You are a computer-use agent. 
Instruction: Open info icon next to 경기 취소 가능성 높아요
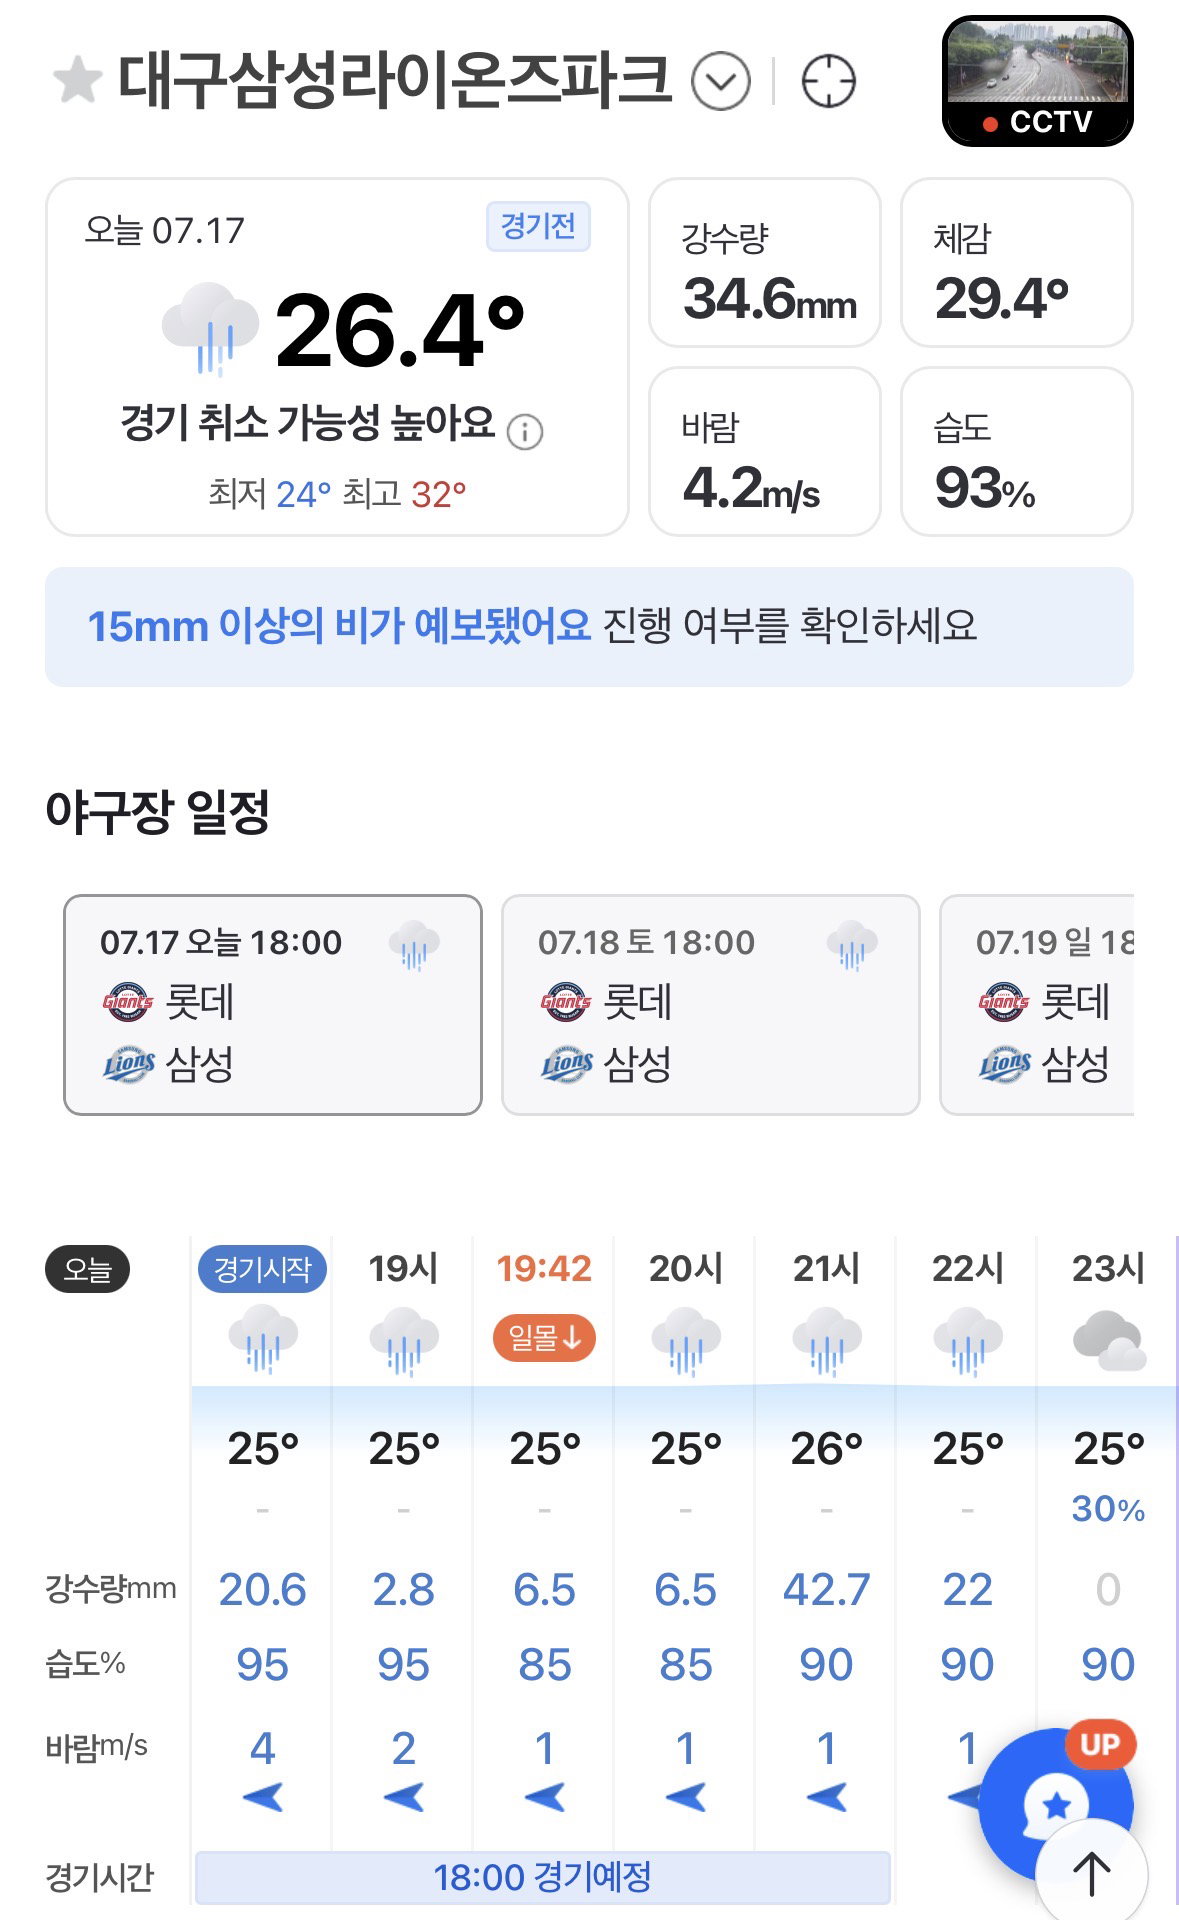click(525, 432)
